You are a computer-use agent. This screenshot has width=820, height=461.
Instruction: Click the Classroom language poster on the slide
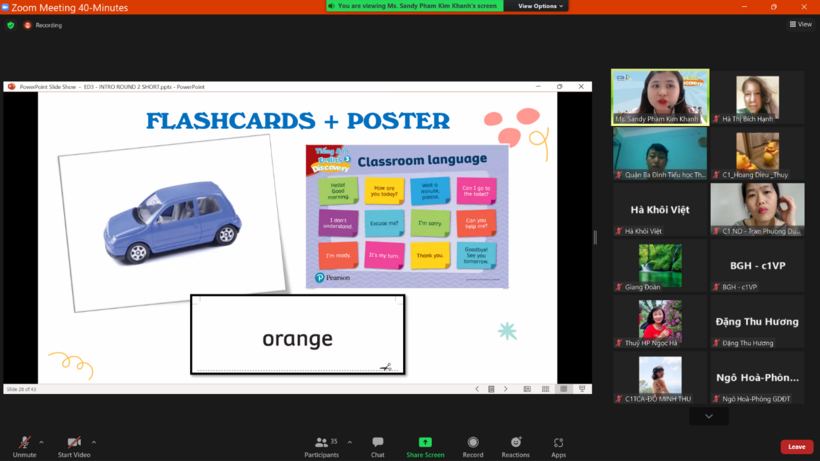406,216
